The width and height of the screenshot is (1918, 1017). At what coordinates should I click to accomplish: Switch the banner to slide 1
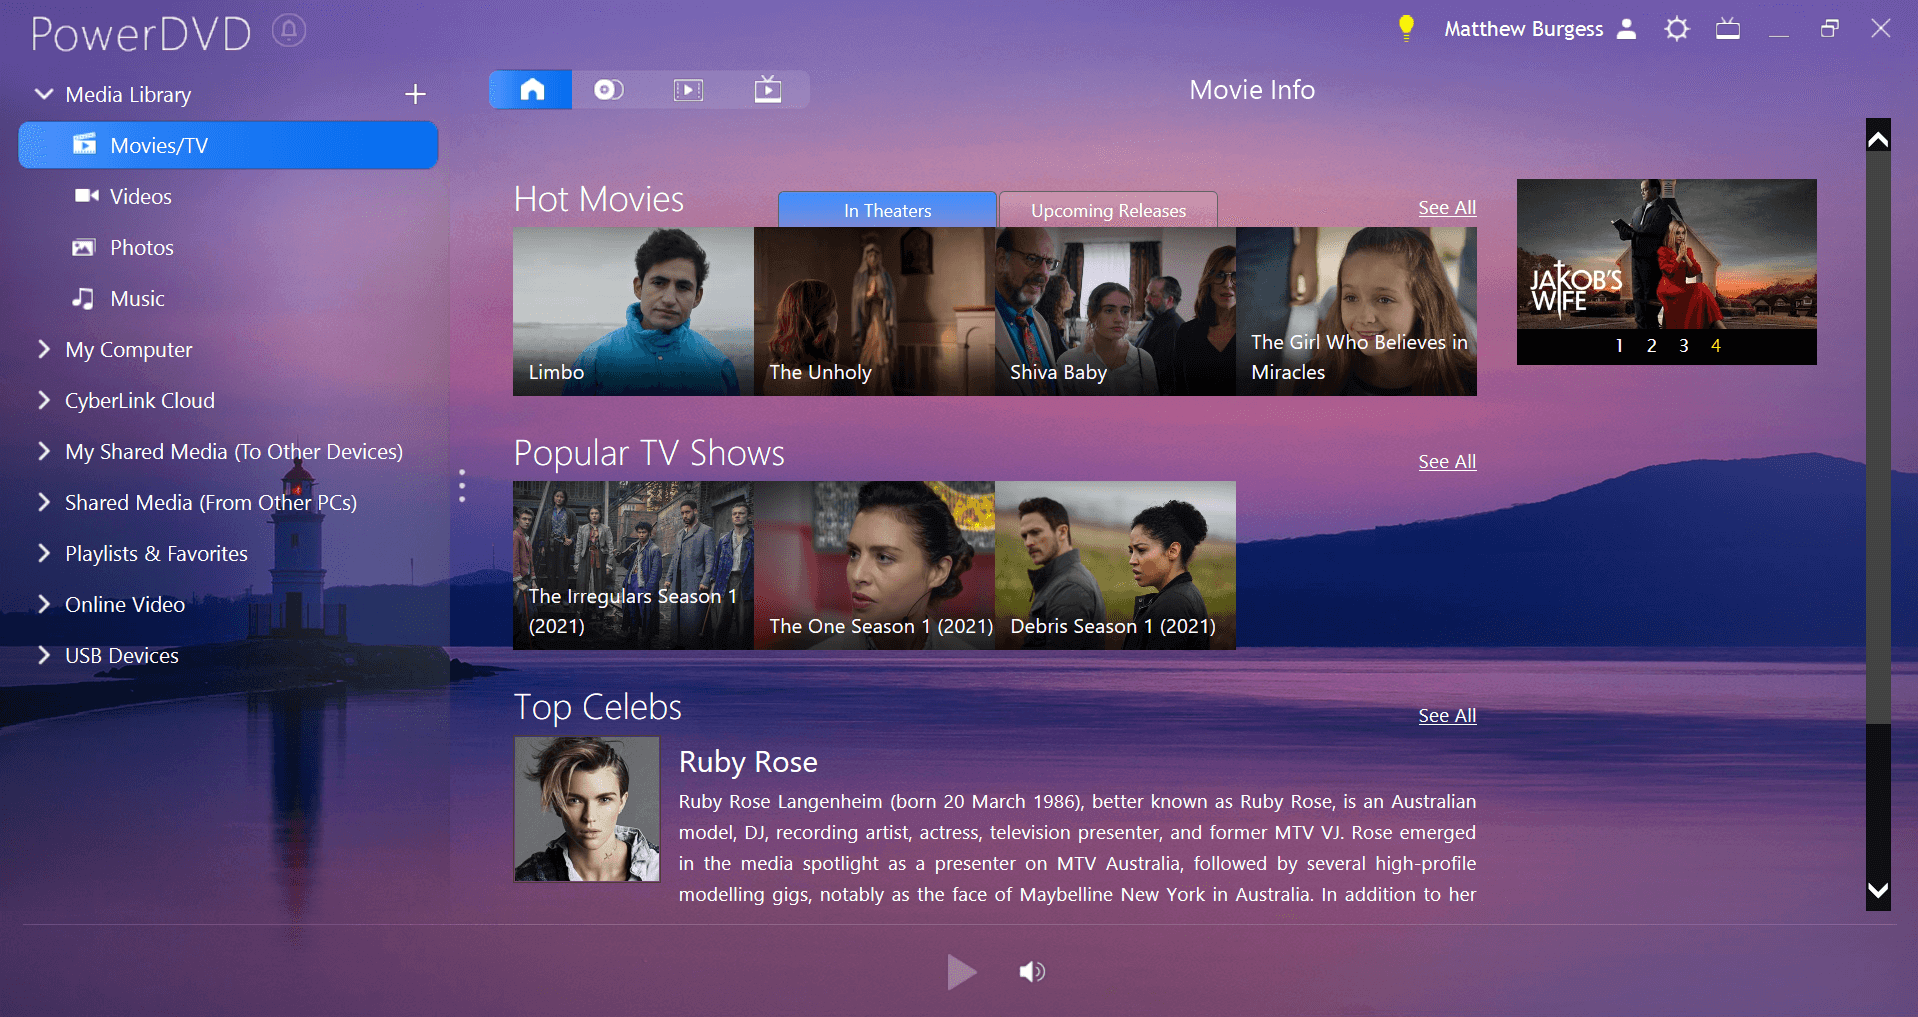click(1619, 345)
